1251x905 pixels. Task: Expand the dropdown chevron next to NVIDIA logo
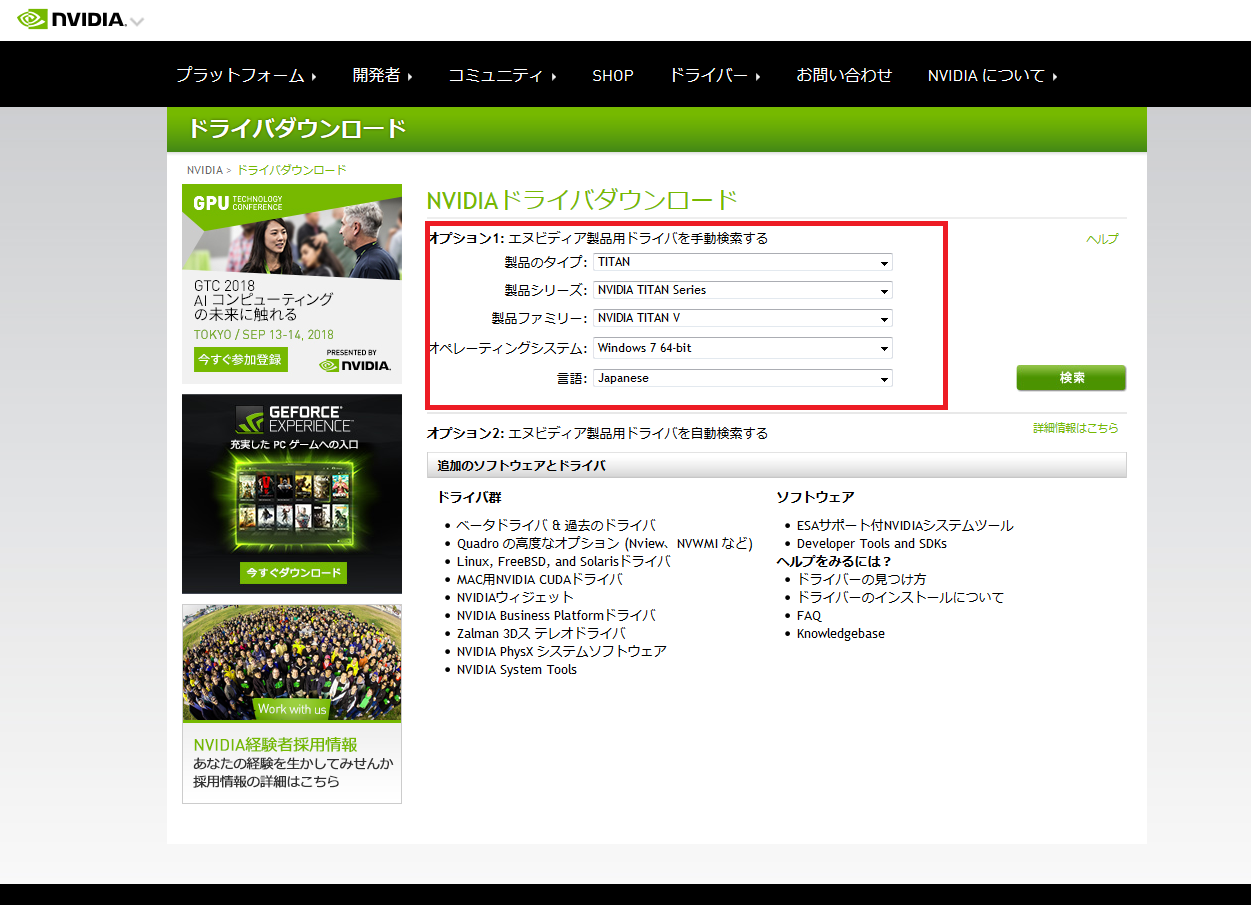137,21
